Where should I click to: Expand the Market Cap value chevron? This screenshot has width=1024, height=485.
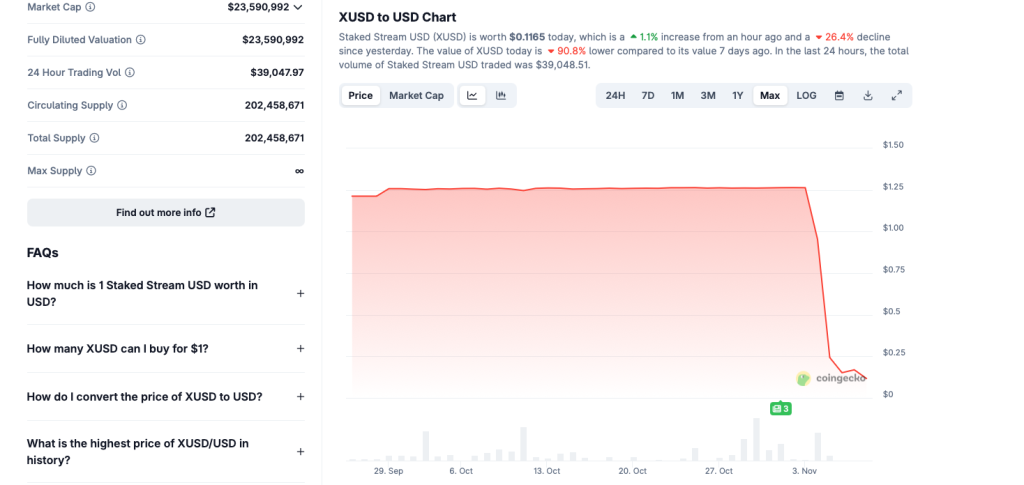(x=298, y=7)
